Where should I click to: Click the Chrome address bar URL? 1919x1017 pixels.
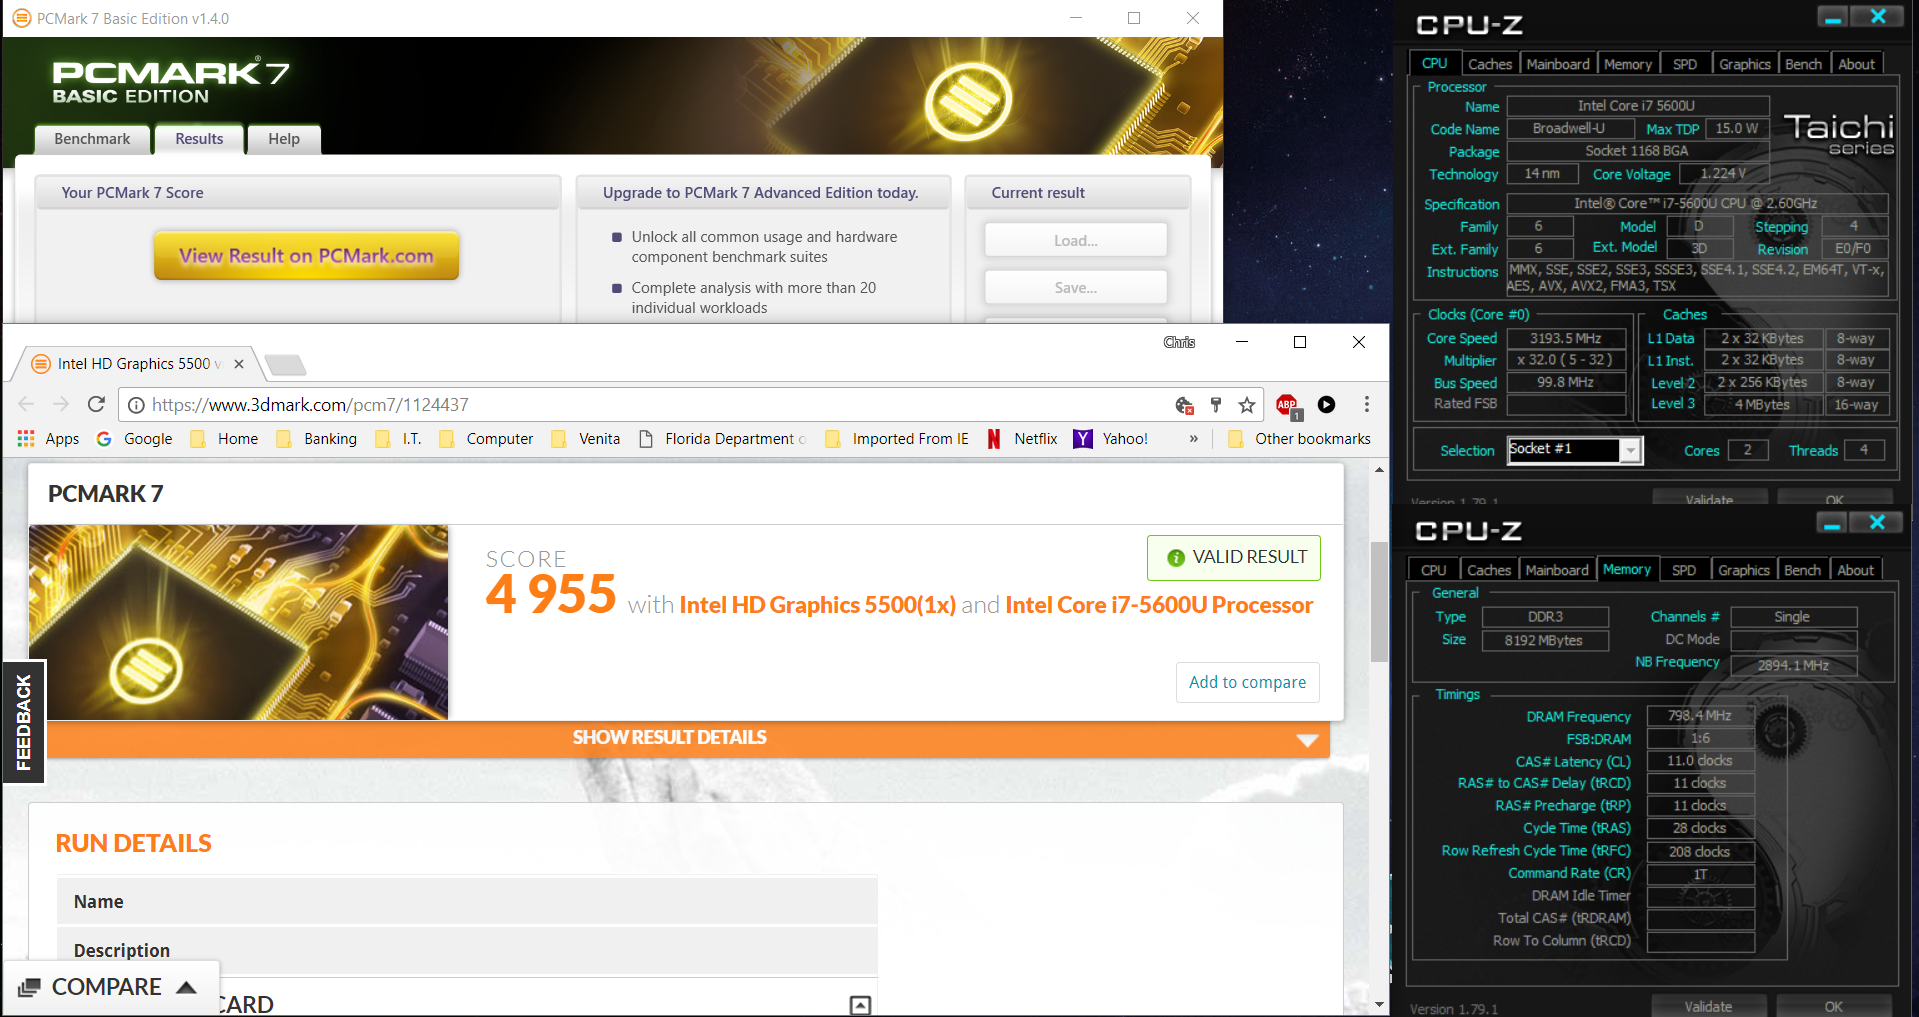pos(310,405)
